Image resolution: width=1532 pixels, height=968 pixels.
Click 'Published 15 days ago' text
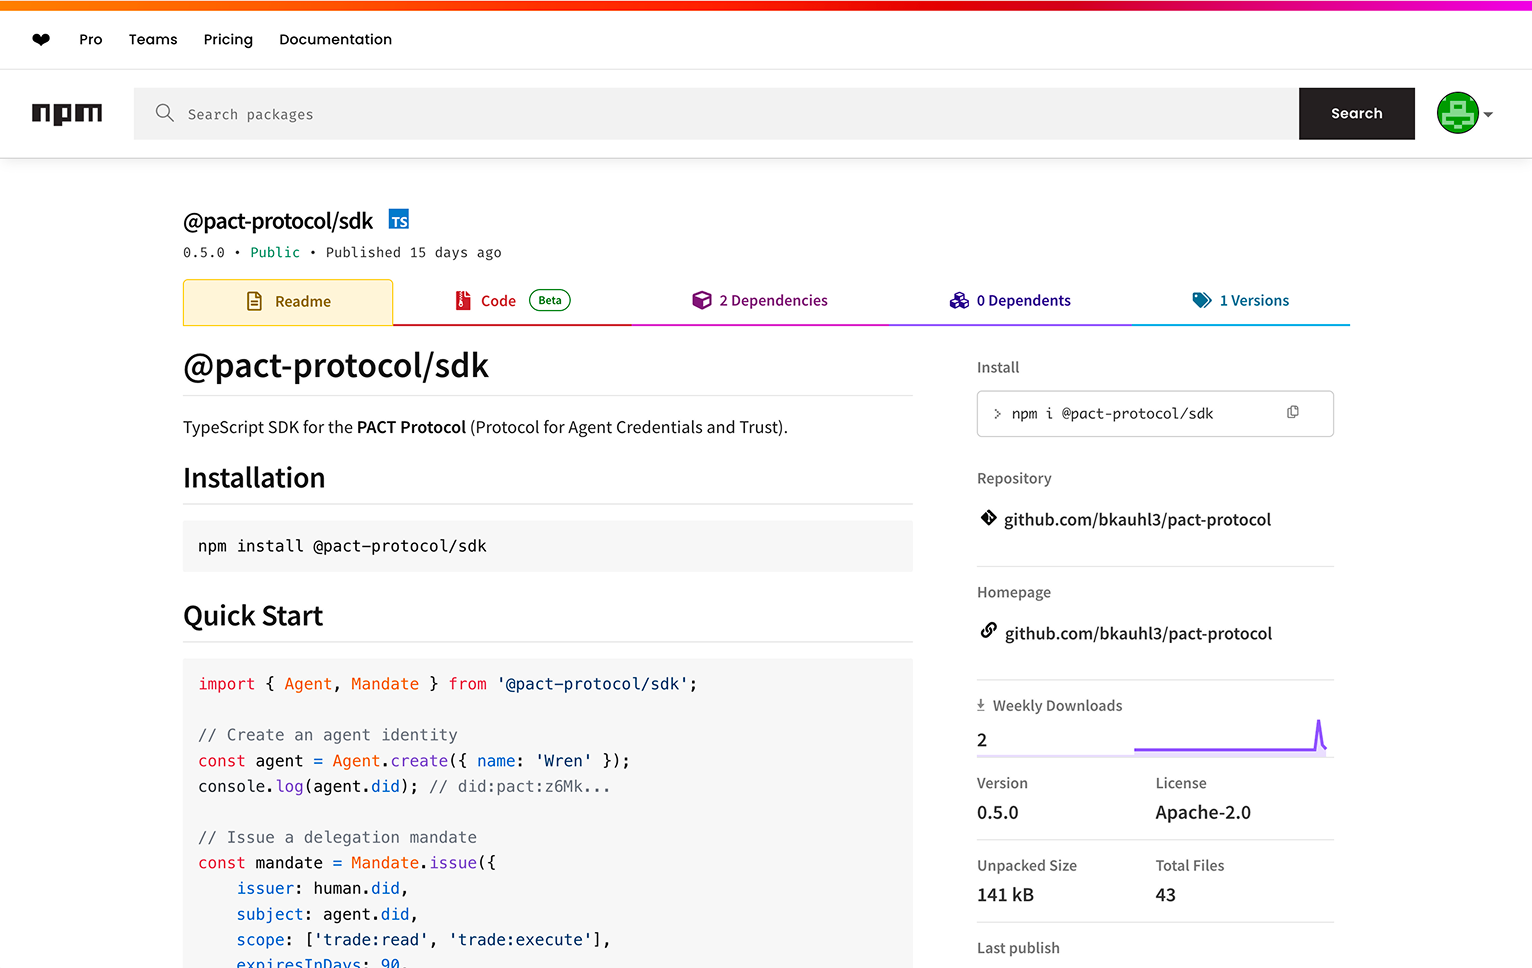pos(414,253)
